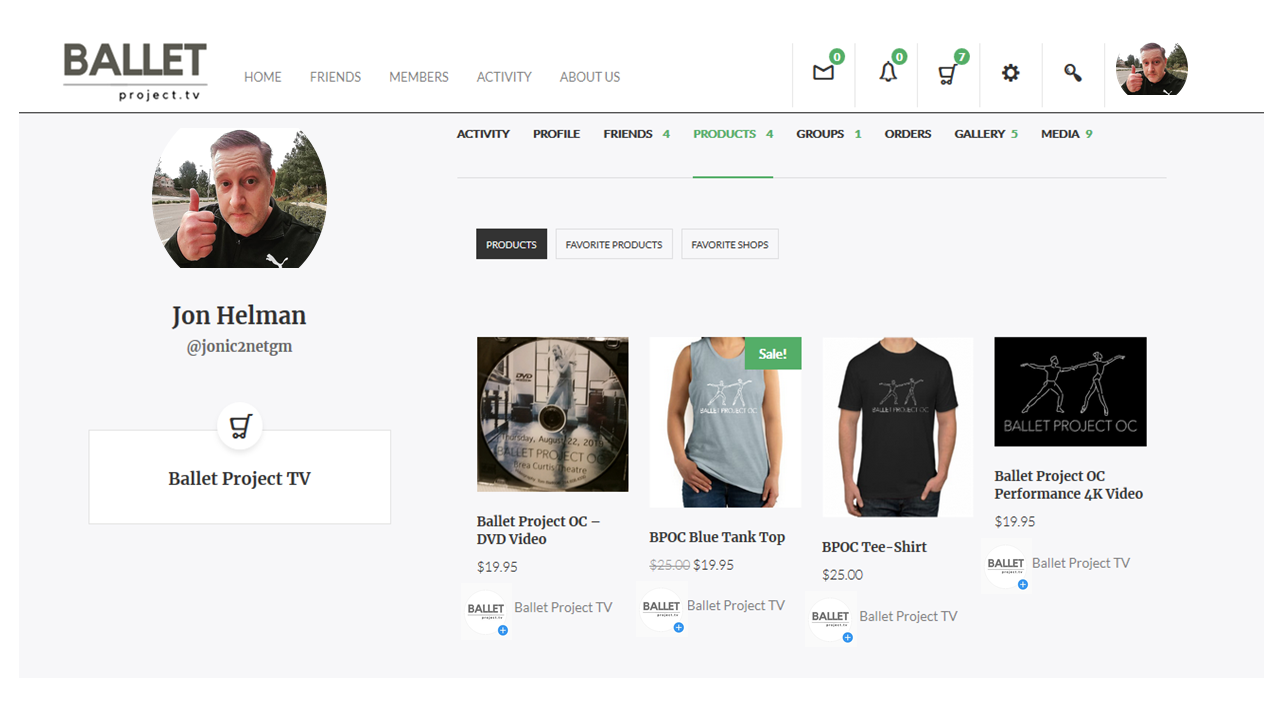The height and width of the screenshot is (720, 1280).
Task: Switch to the GROUPS 1 tab
Action: pyautogui.click(x=828, y=134)
